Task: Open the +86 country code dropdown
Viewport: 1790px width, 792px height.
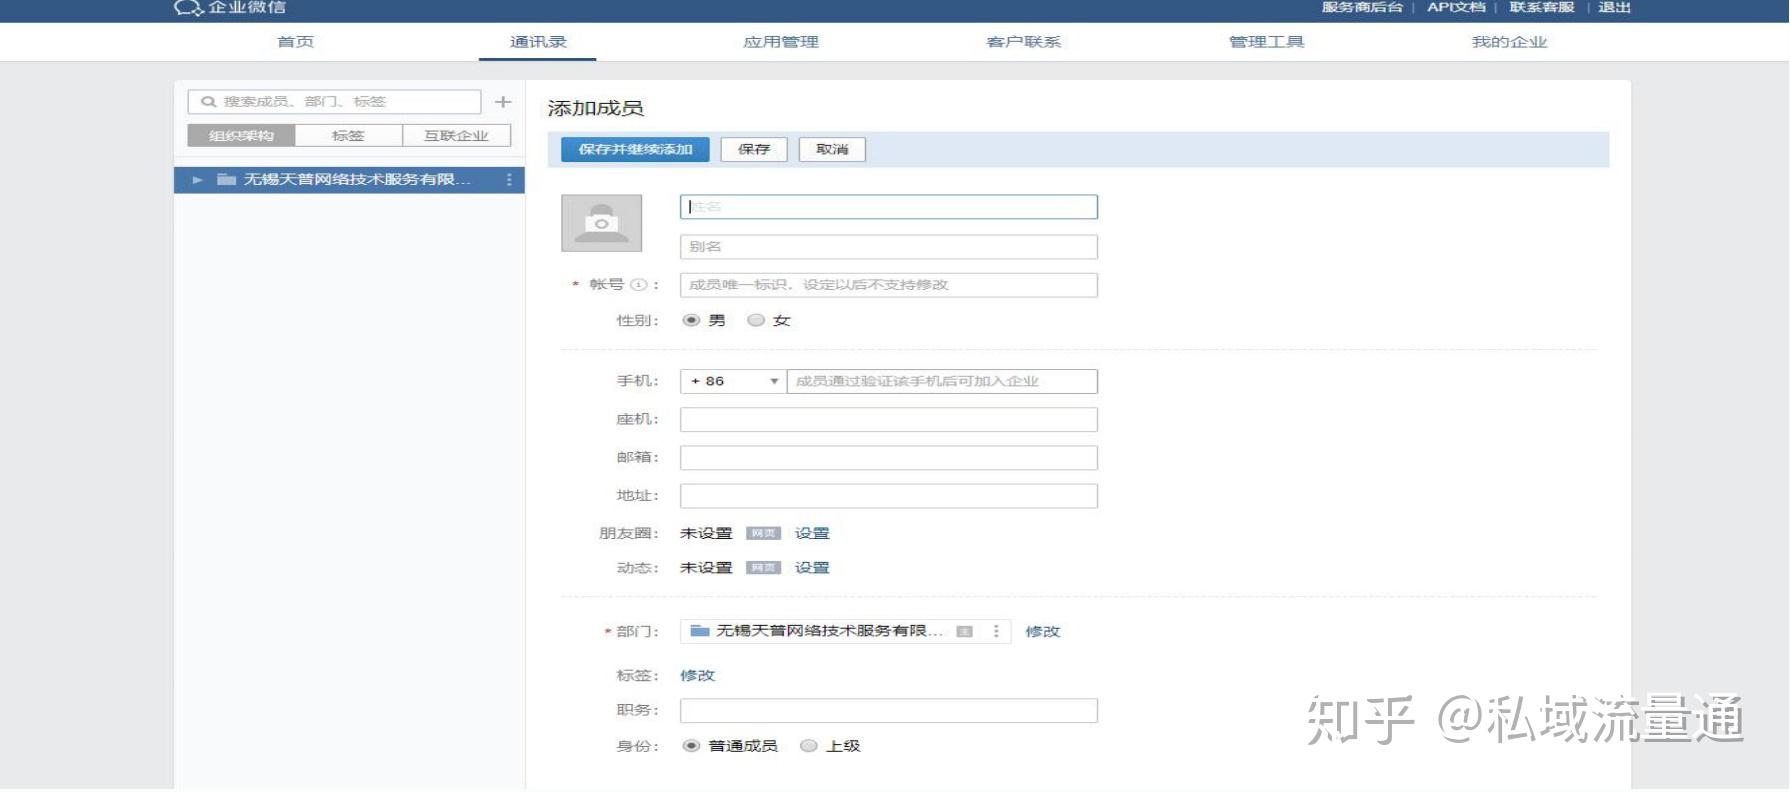Action: tap(733, 381)
